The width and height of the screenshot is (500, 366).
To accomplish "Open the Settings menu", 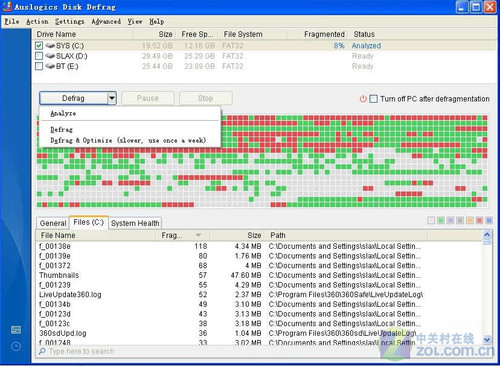I will click(x=69, y=22).
